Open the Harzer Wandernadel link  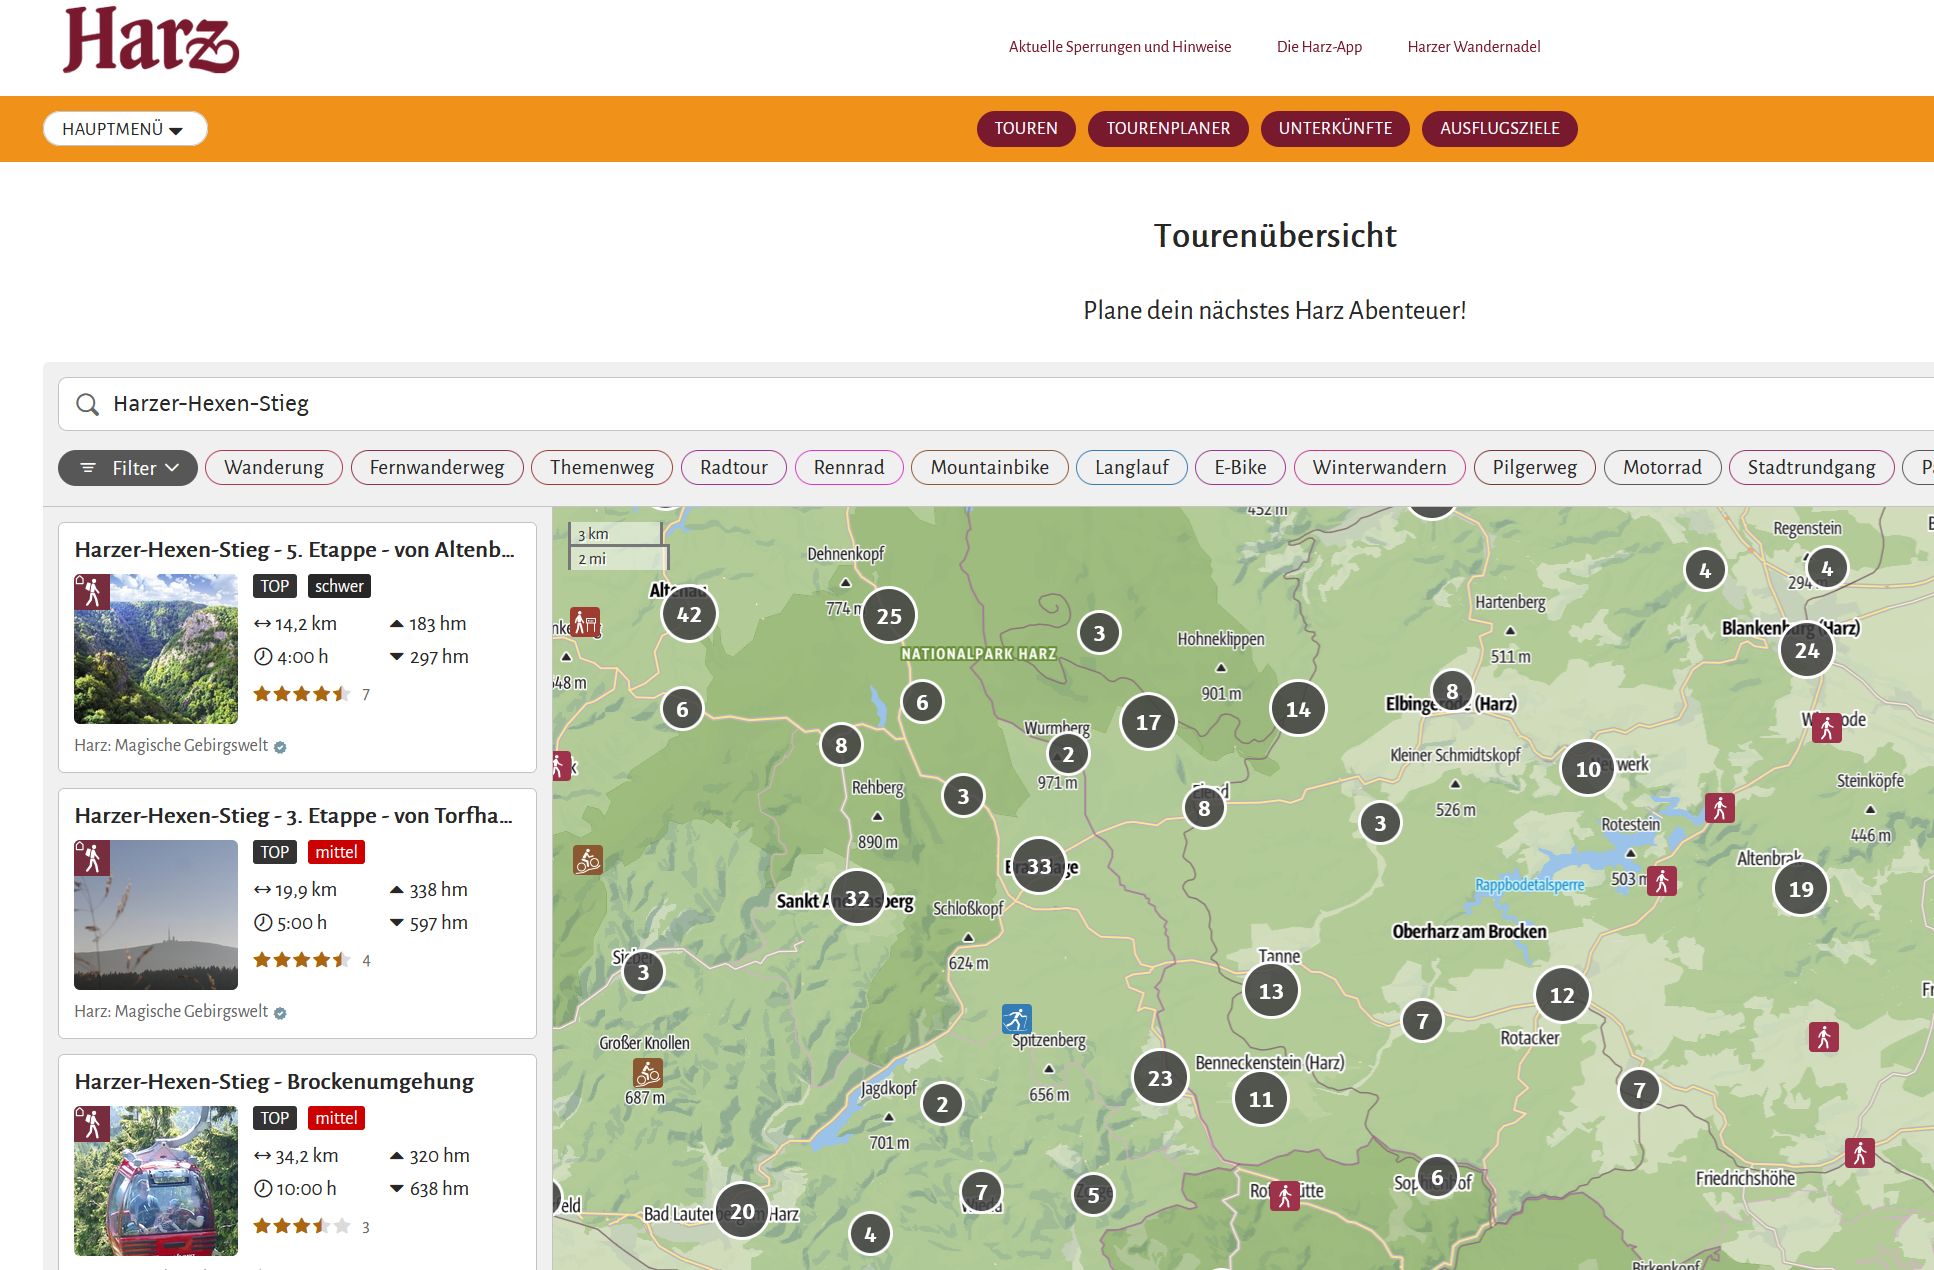coord(1473,47)
